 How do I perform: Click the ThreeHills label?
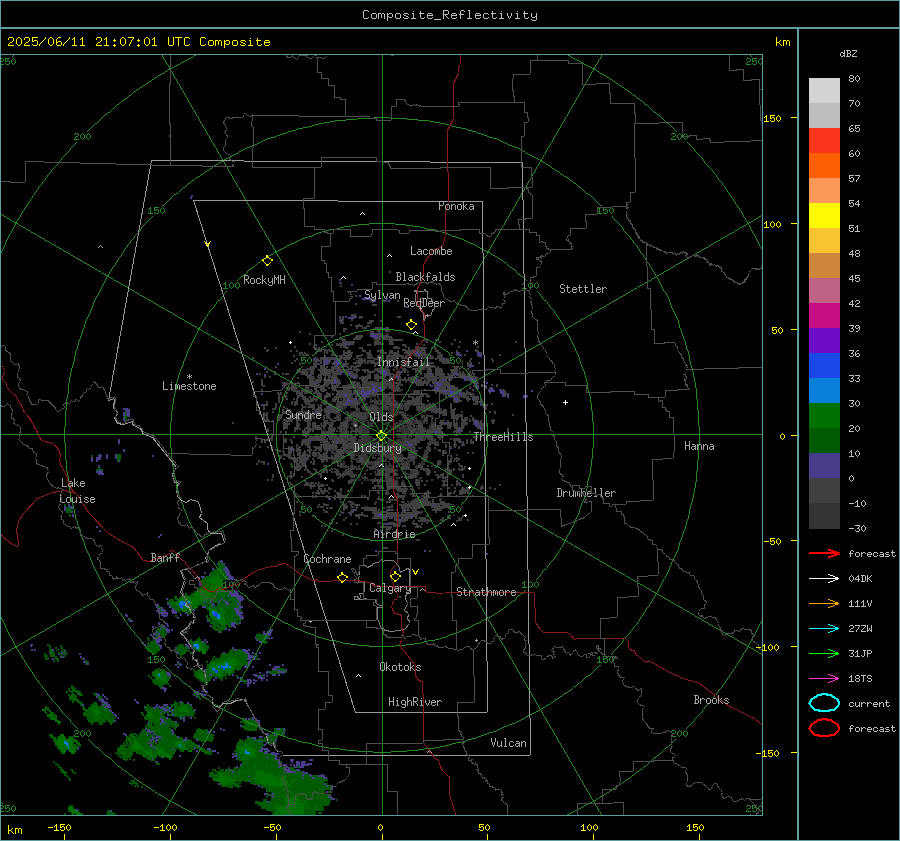[x=503, y=437]
